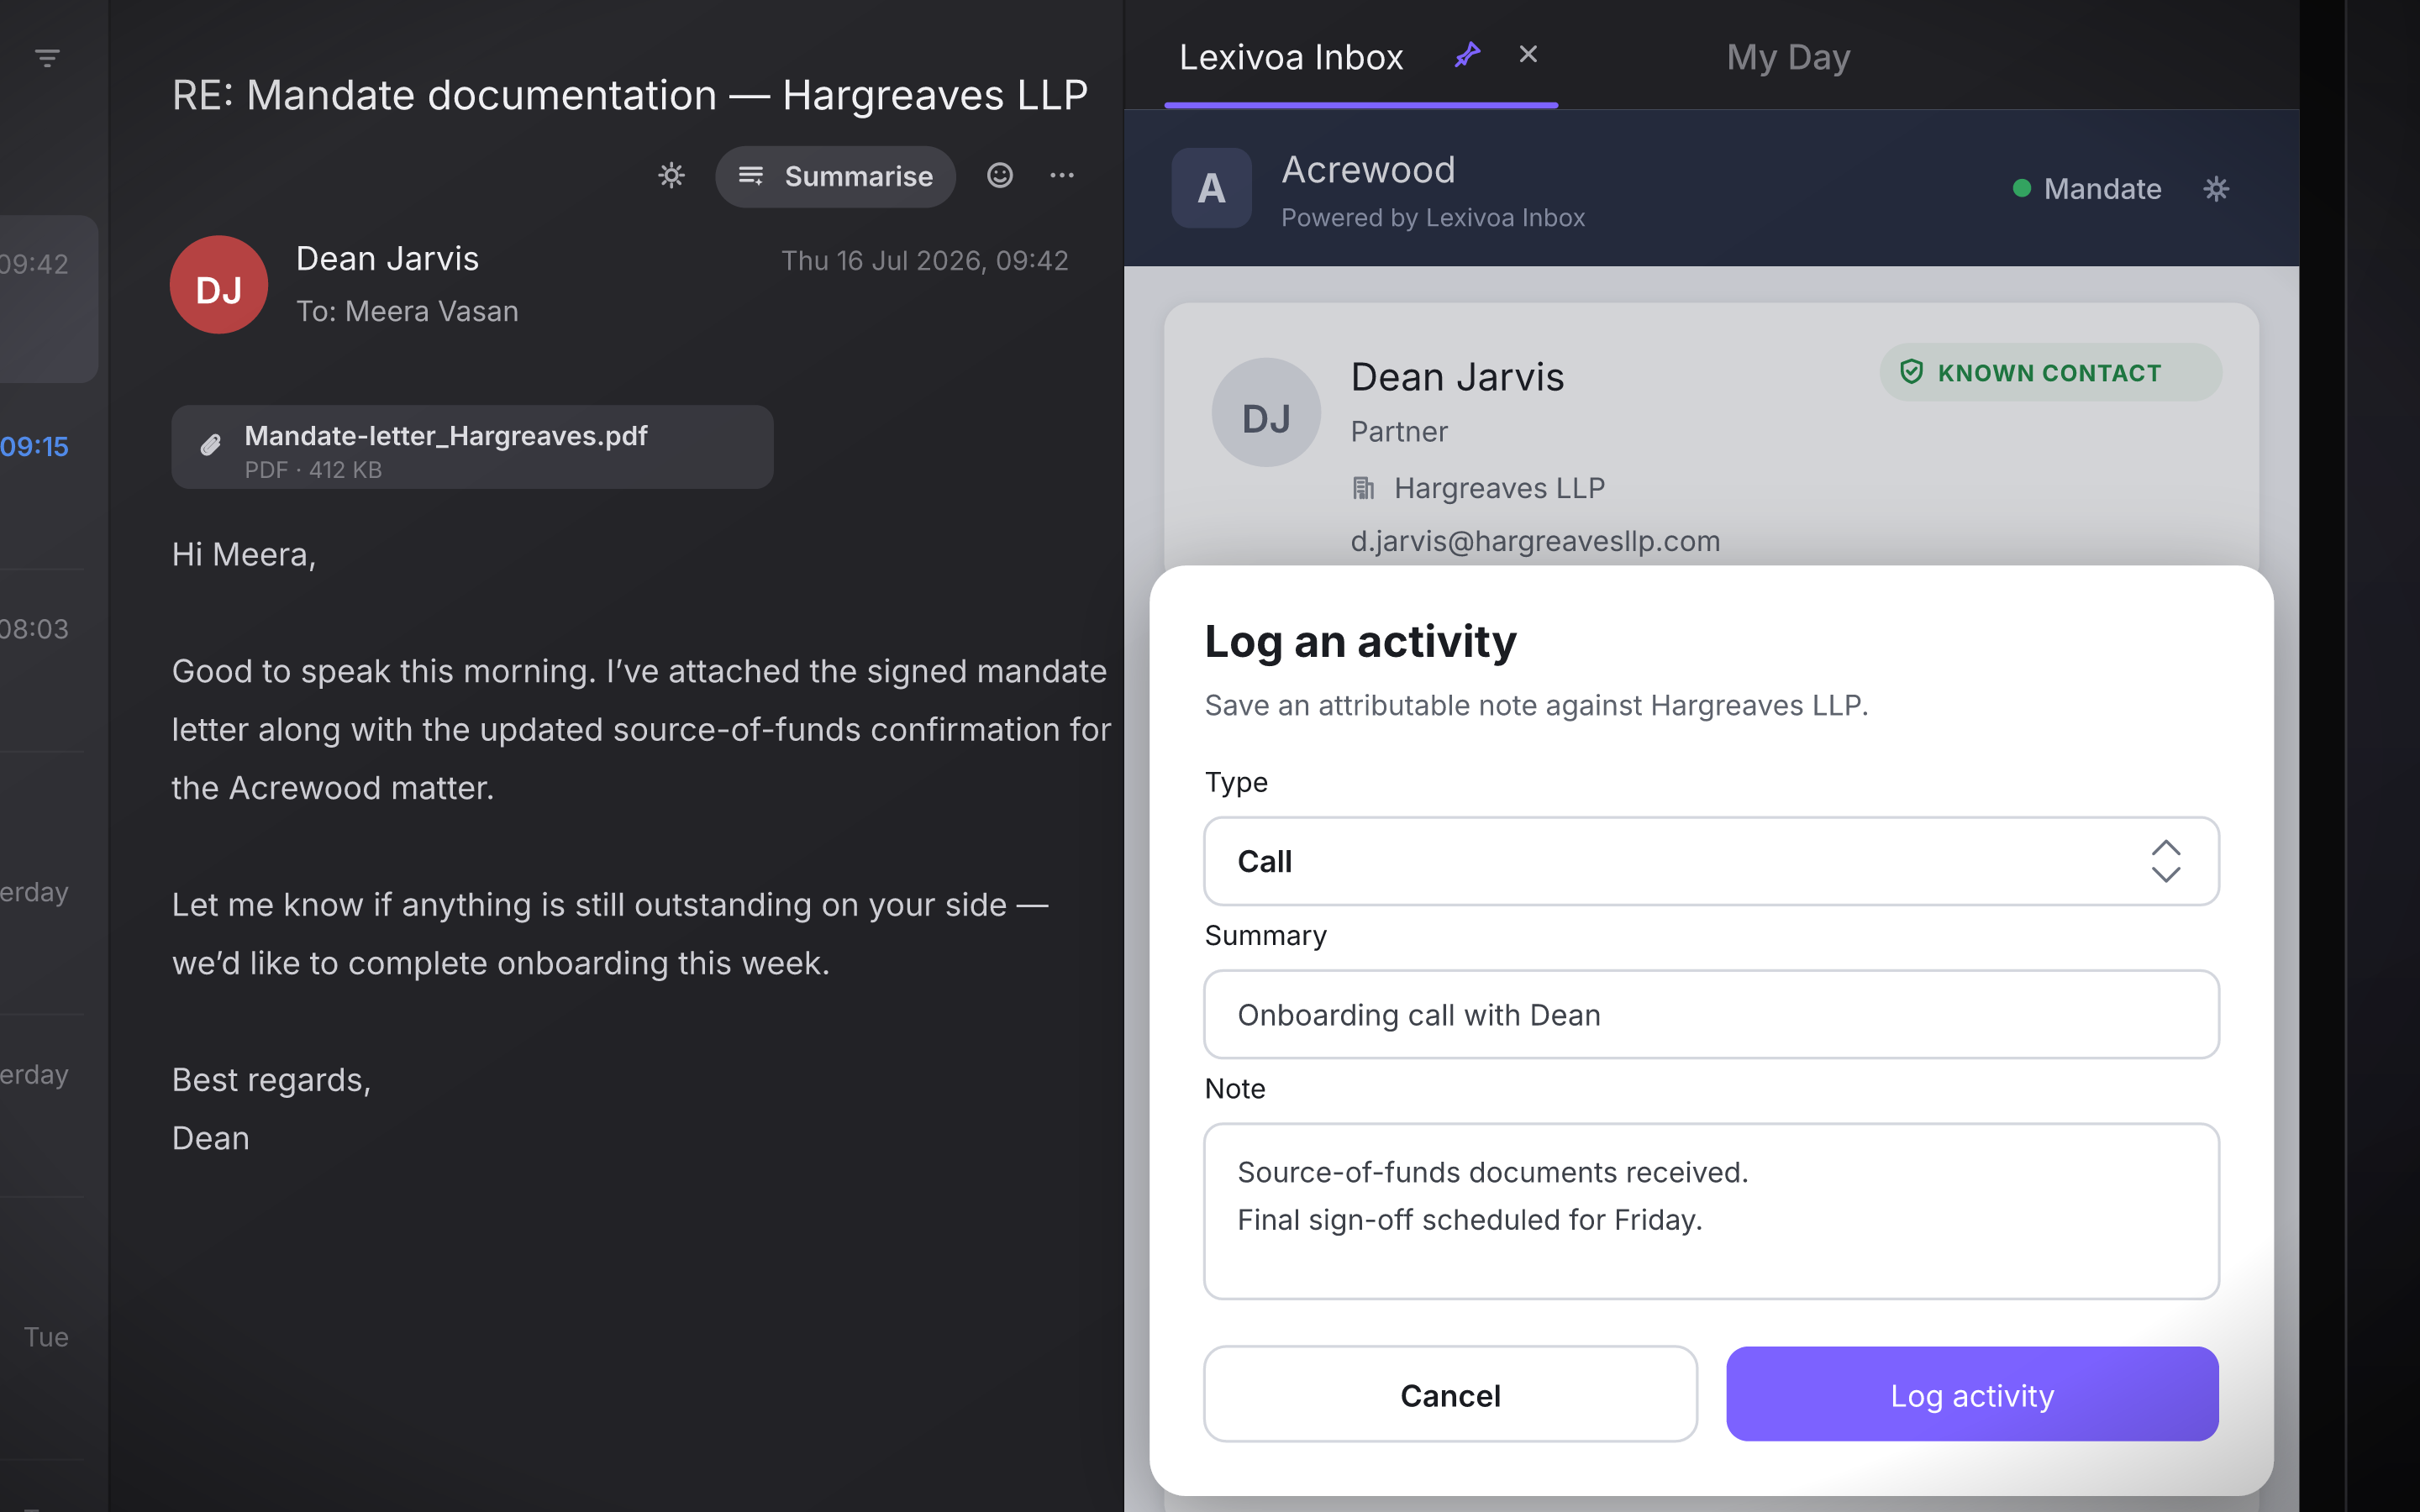
Task: Open the emoji reaction icon
Action: 999,176
